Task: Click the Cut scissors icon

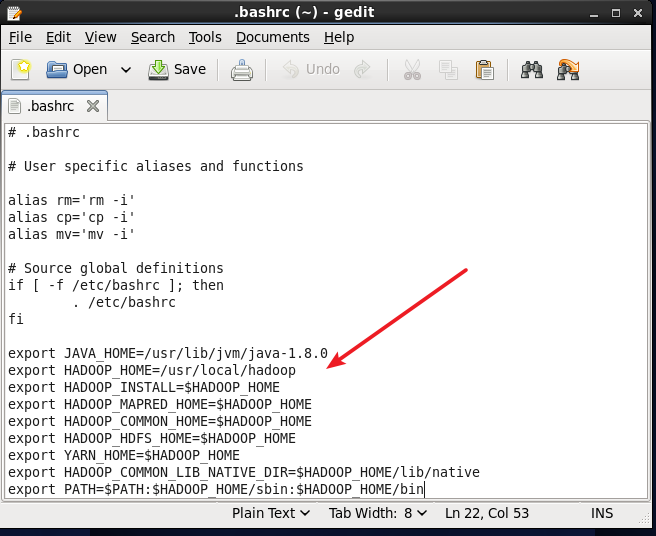Action: point(412,70)
